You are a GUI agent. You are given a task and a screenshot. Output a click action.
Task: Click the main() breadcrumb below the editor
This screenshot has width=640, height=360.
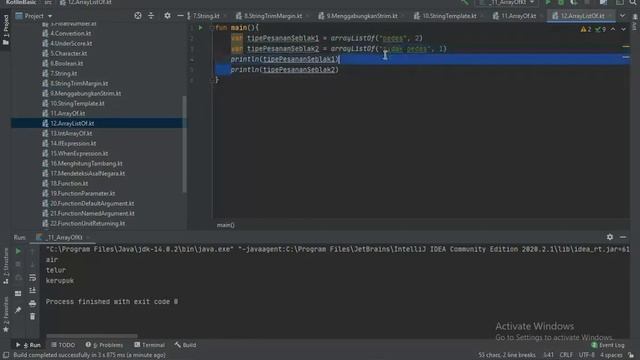click(226, 225)
